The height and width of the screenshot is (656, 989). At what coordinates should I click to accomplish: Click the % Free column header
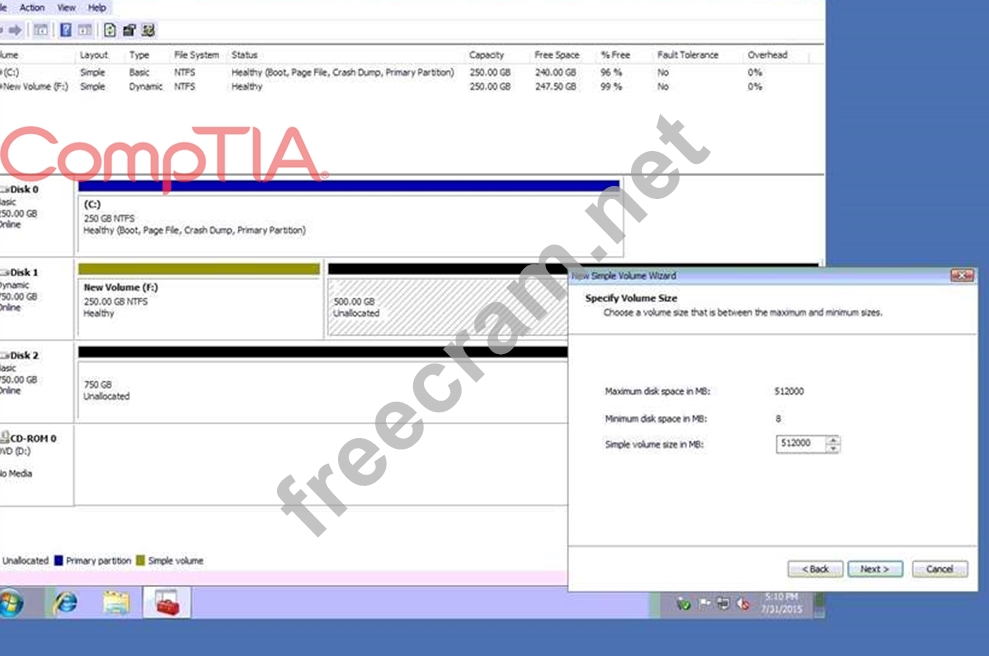tap(615, 55)
